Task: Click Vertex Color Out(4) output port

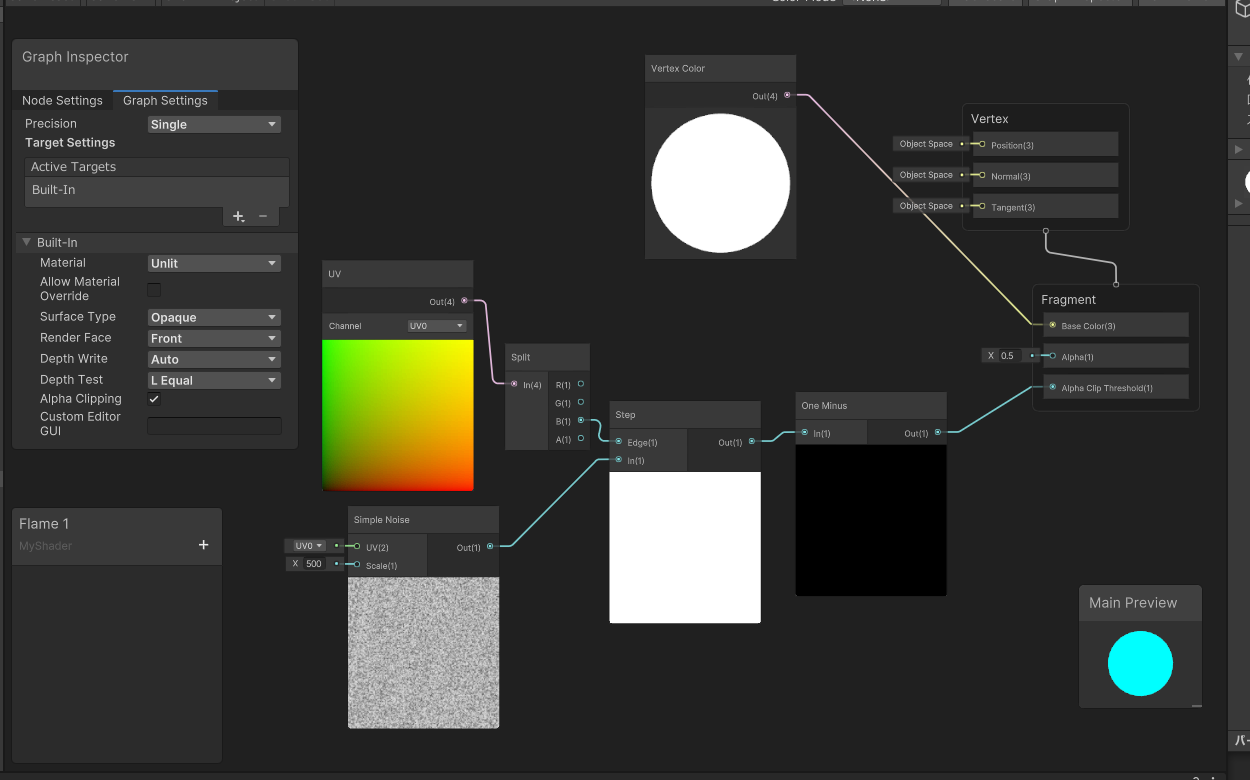Action: (x=788, y=95)
